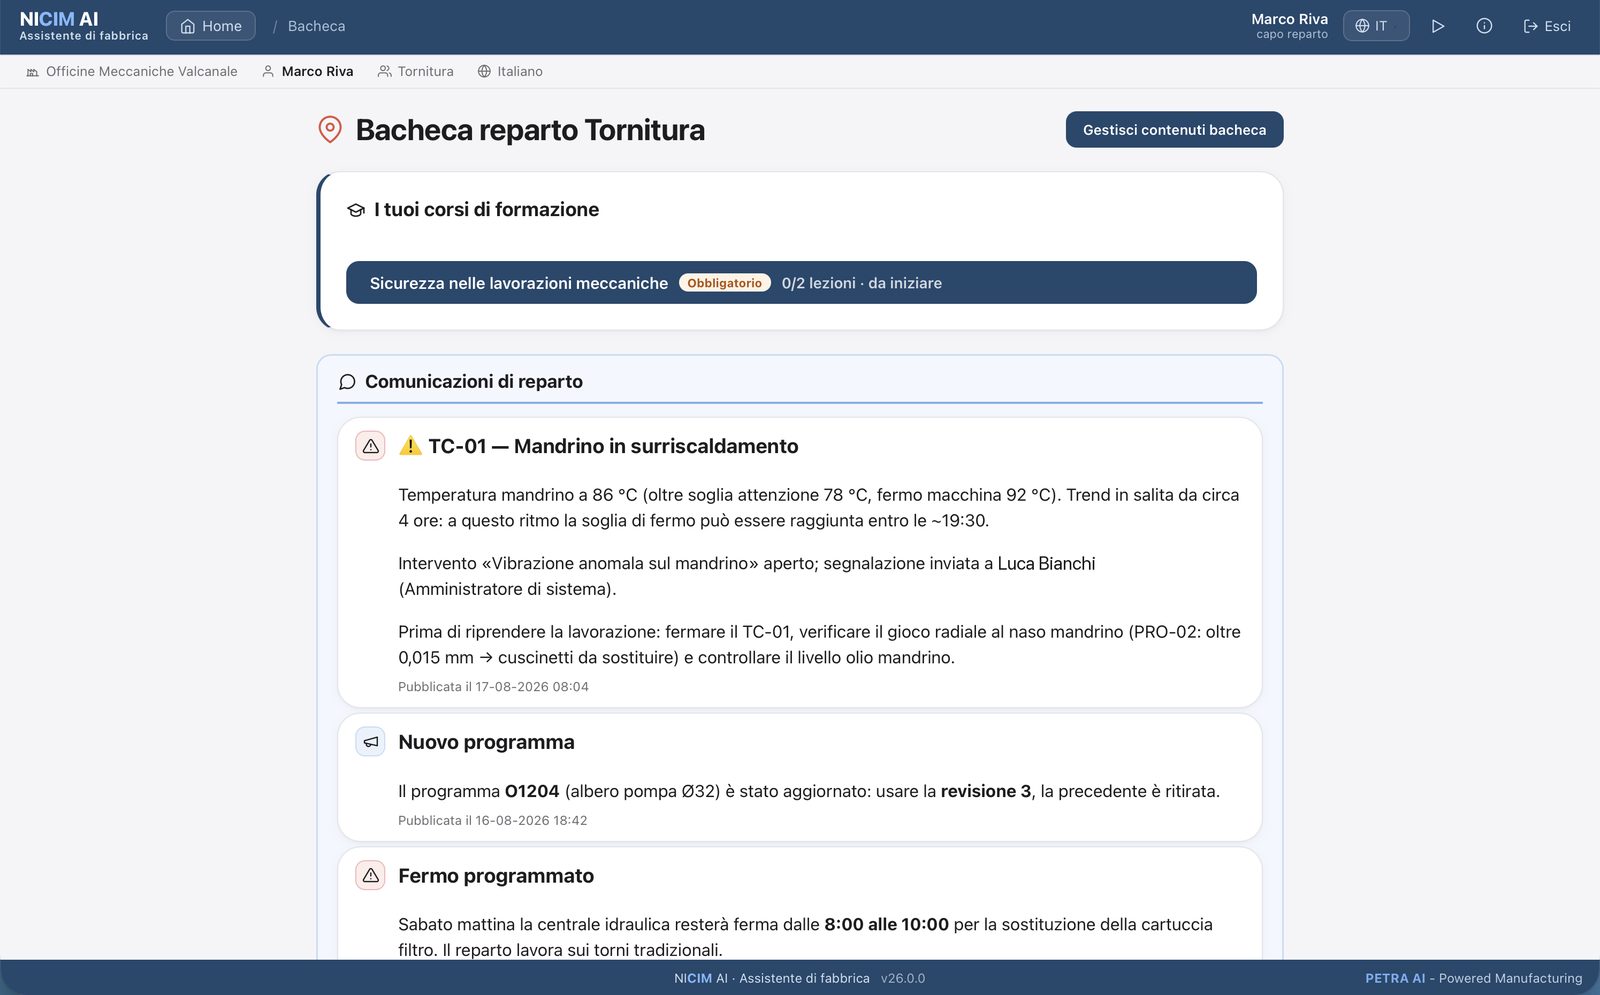Click the factory icon beside Officine Meccaniche Valcanale

pos(33,72)
